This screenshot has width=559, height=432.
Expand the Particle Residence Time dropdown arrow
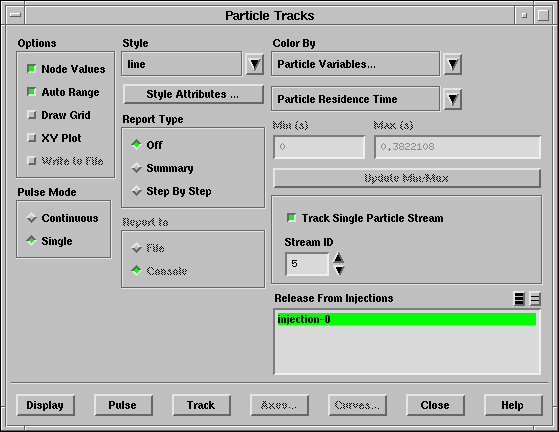pyautogui.click(x=452, y=99)
